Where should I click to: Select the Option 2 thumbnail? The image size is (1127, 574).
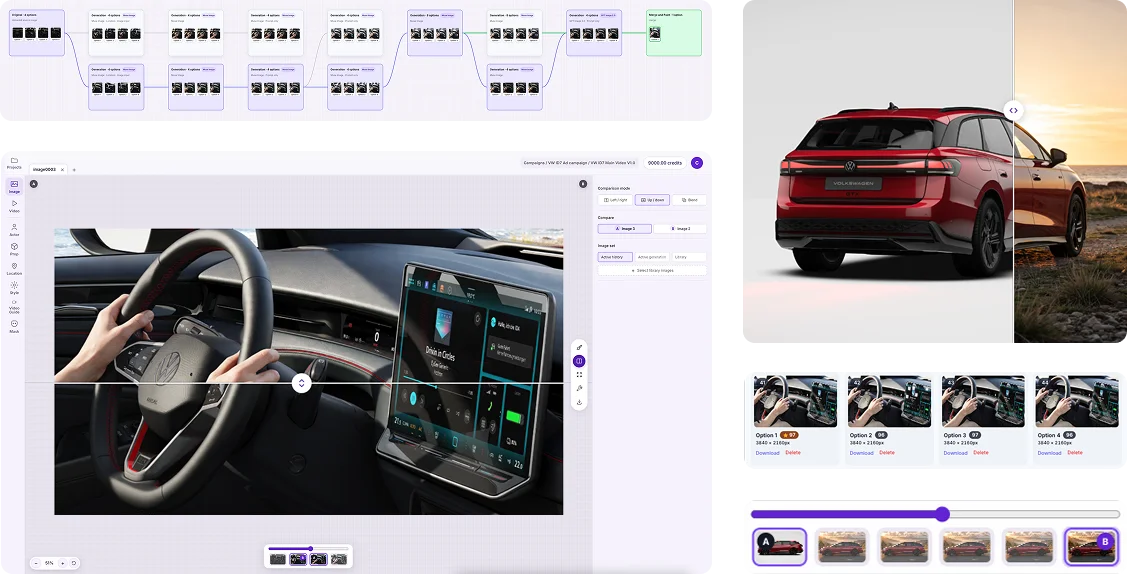889,401
